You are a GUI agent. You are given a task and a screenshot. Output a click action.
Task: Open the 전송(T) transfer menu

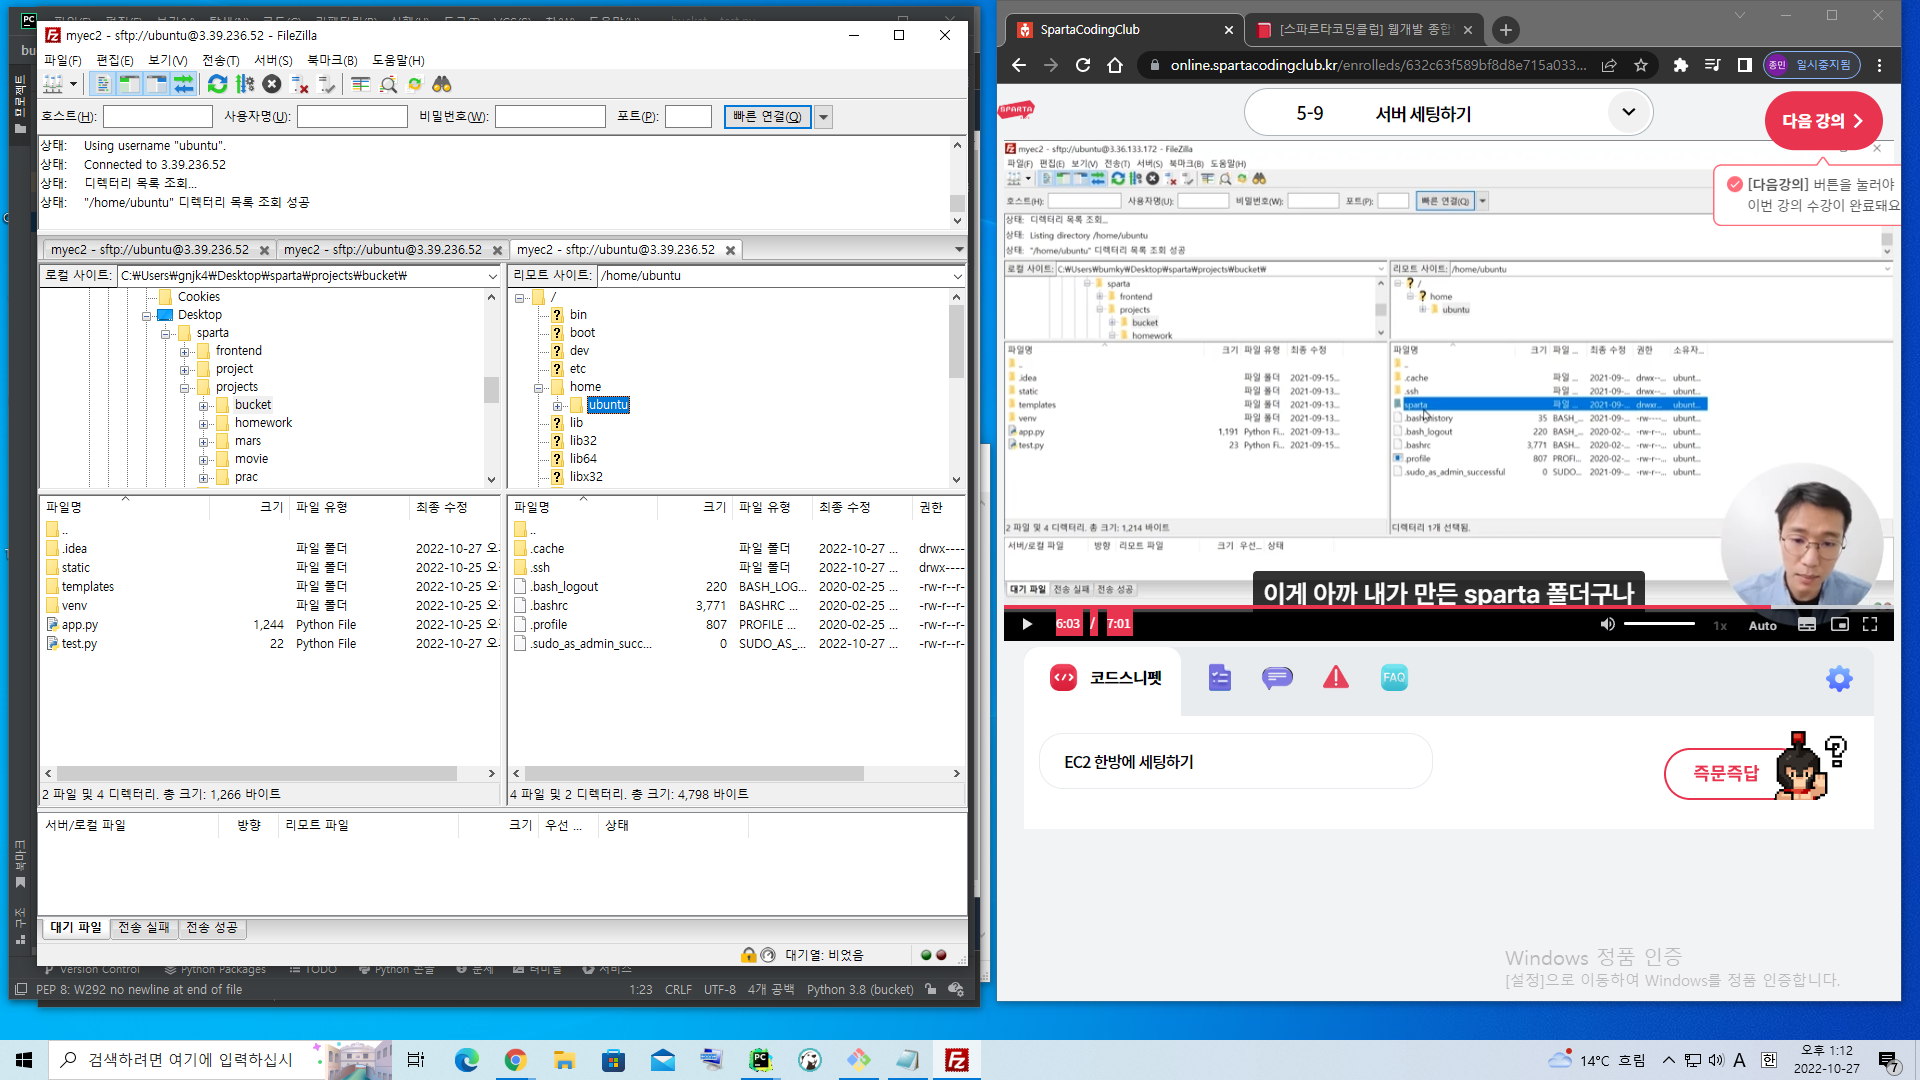(221, 60)
